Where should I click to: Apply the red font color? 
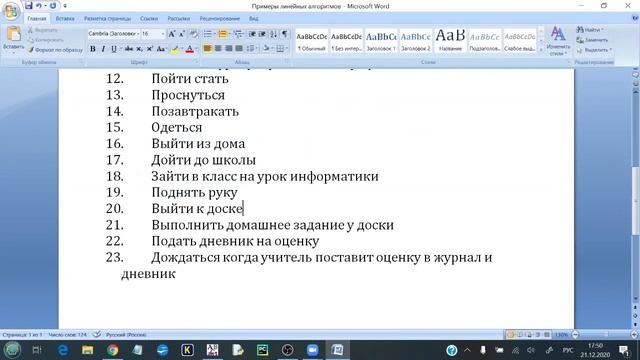[189, 49]
